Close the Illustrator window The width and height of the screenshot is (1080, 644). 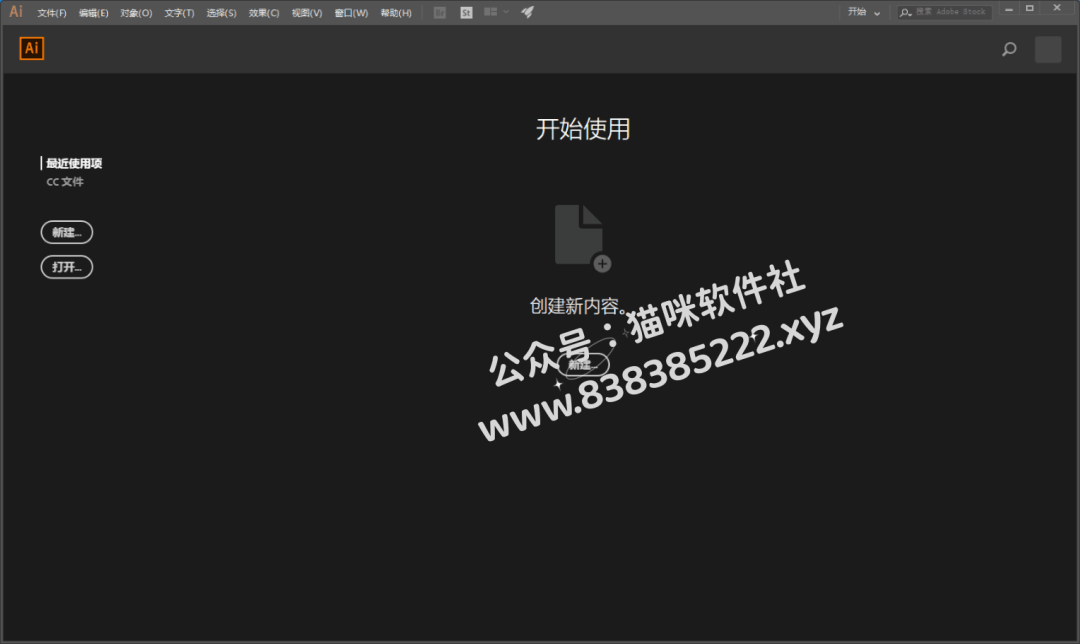pyautogui.click(x=1057, y=9)
